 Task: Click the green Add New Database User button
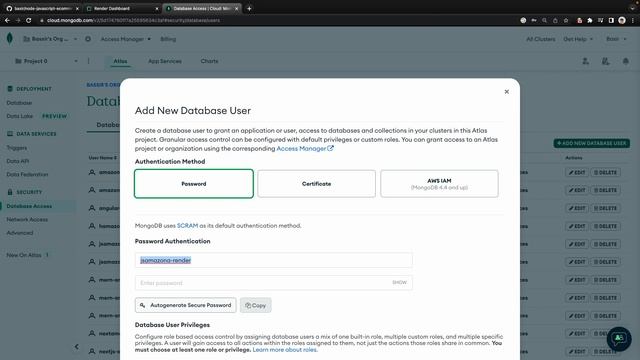[x=591, y=143]
